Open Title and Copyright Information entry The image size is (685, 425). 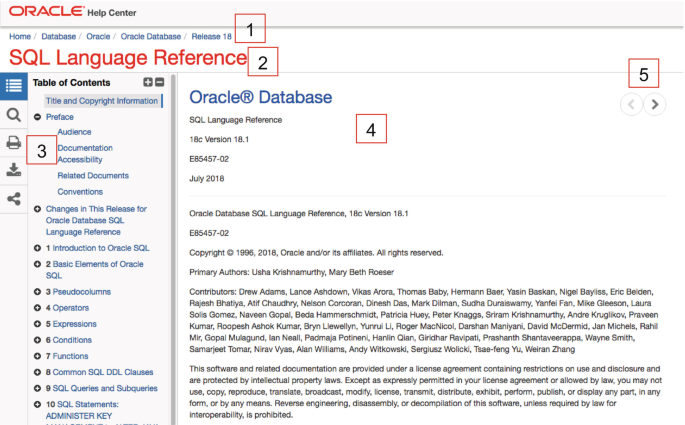click(x=101, y=101)
